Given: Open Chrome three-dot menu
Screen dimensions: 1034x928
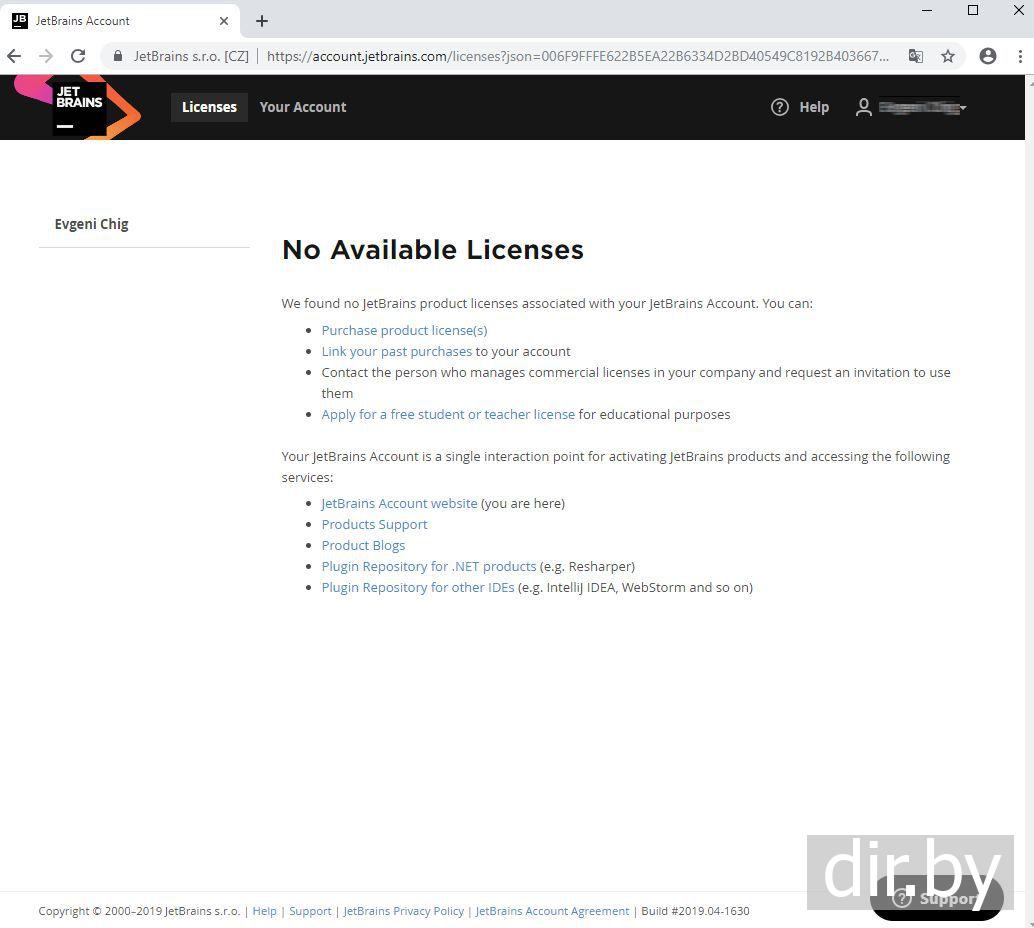Looking at the screenshot, I should click(1020, 56).
